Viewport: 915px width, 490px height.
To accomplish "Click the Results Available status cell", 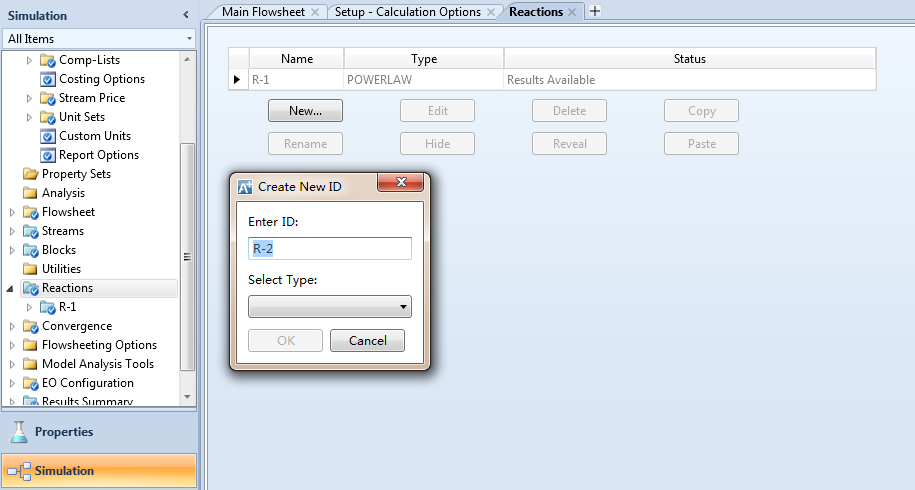I will pyautogui.click(x=690, y=80).
